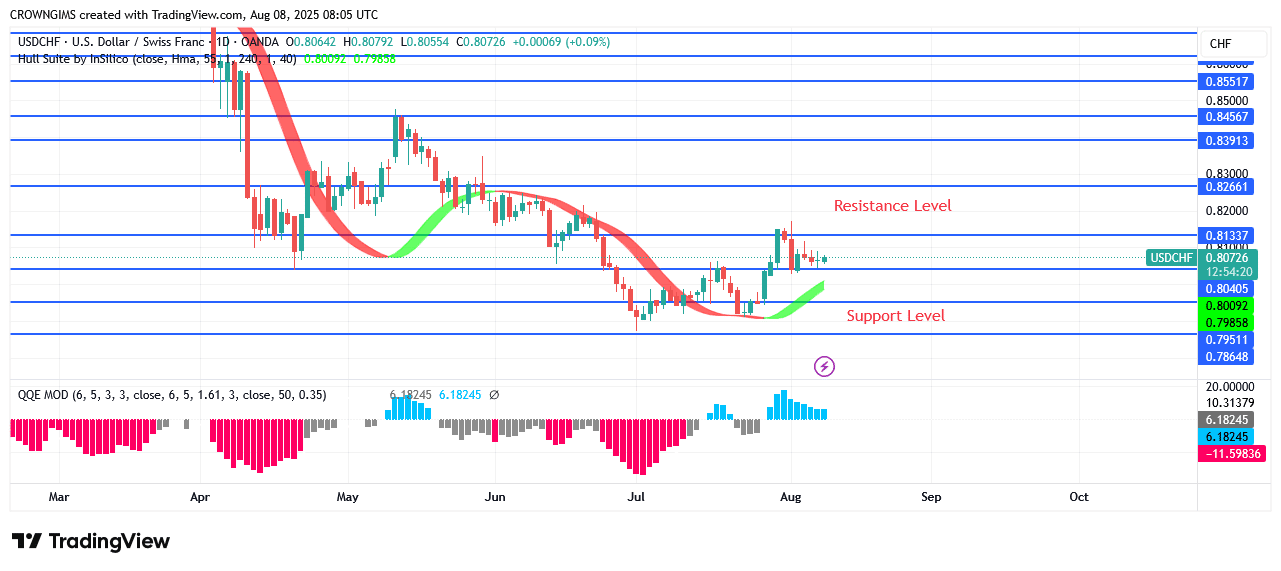Click the Mar label on time axis
This screenshot has height=571, width=1281.
(x=59, y=497)
